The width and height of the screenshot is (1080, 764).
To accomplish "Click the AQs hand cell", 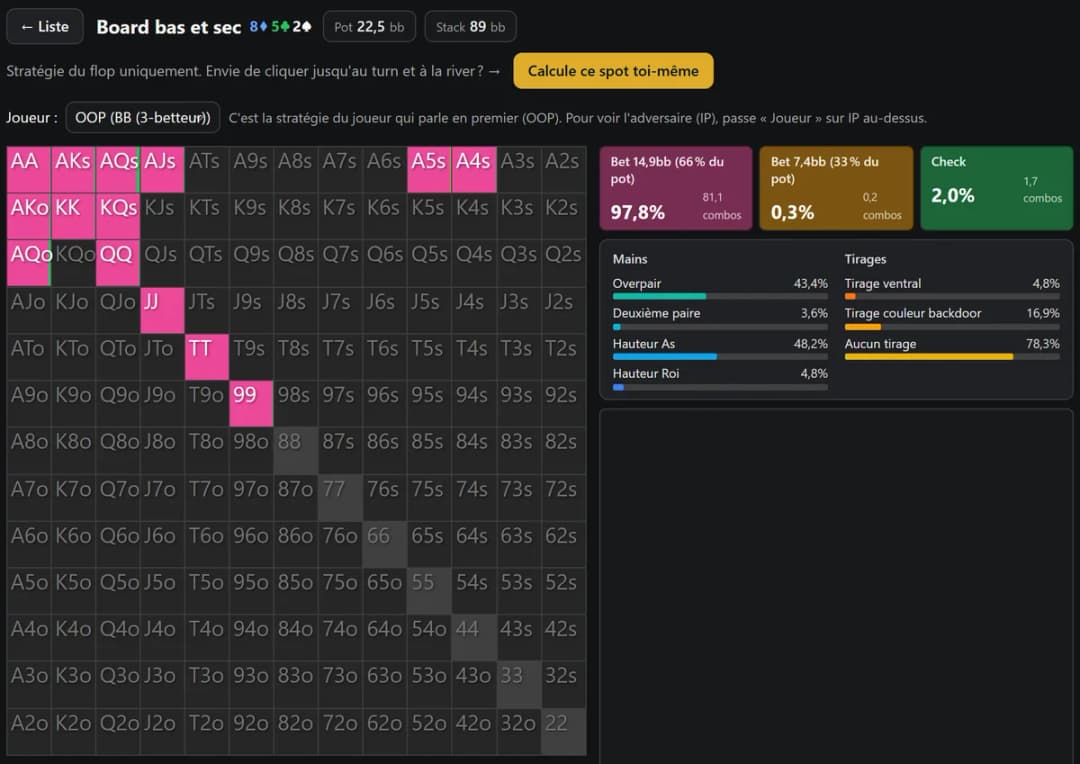I will [118, 169].
